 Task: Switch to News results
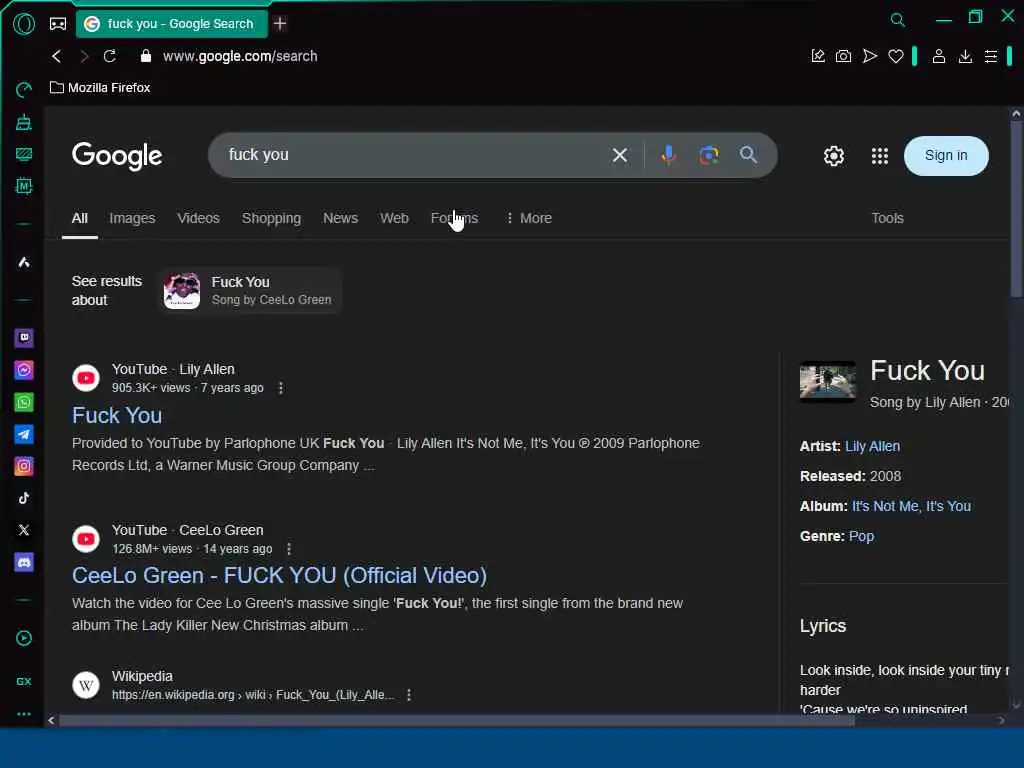340,218
